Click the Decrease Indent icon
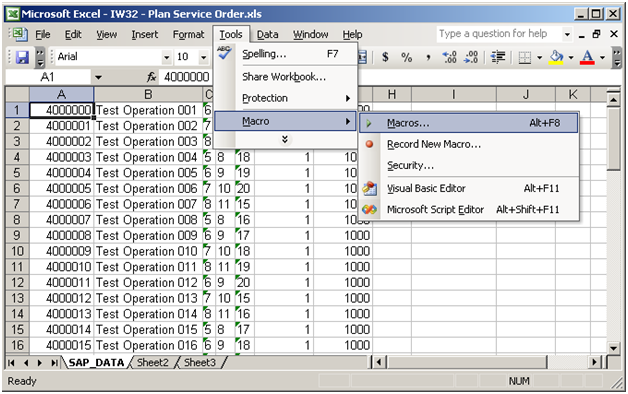 498,57
